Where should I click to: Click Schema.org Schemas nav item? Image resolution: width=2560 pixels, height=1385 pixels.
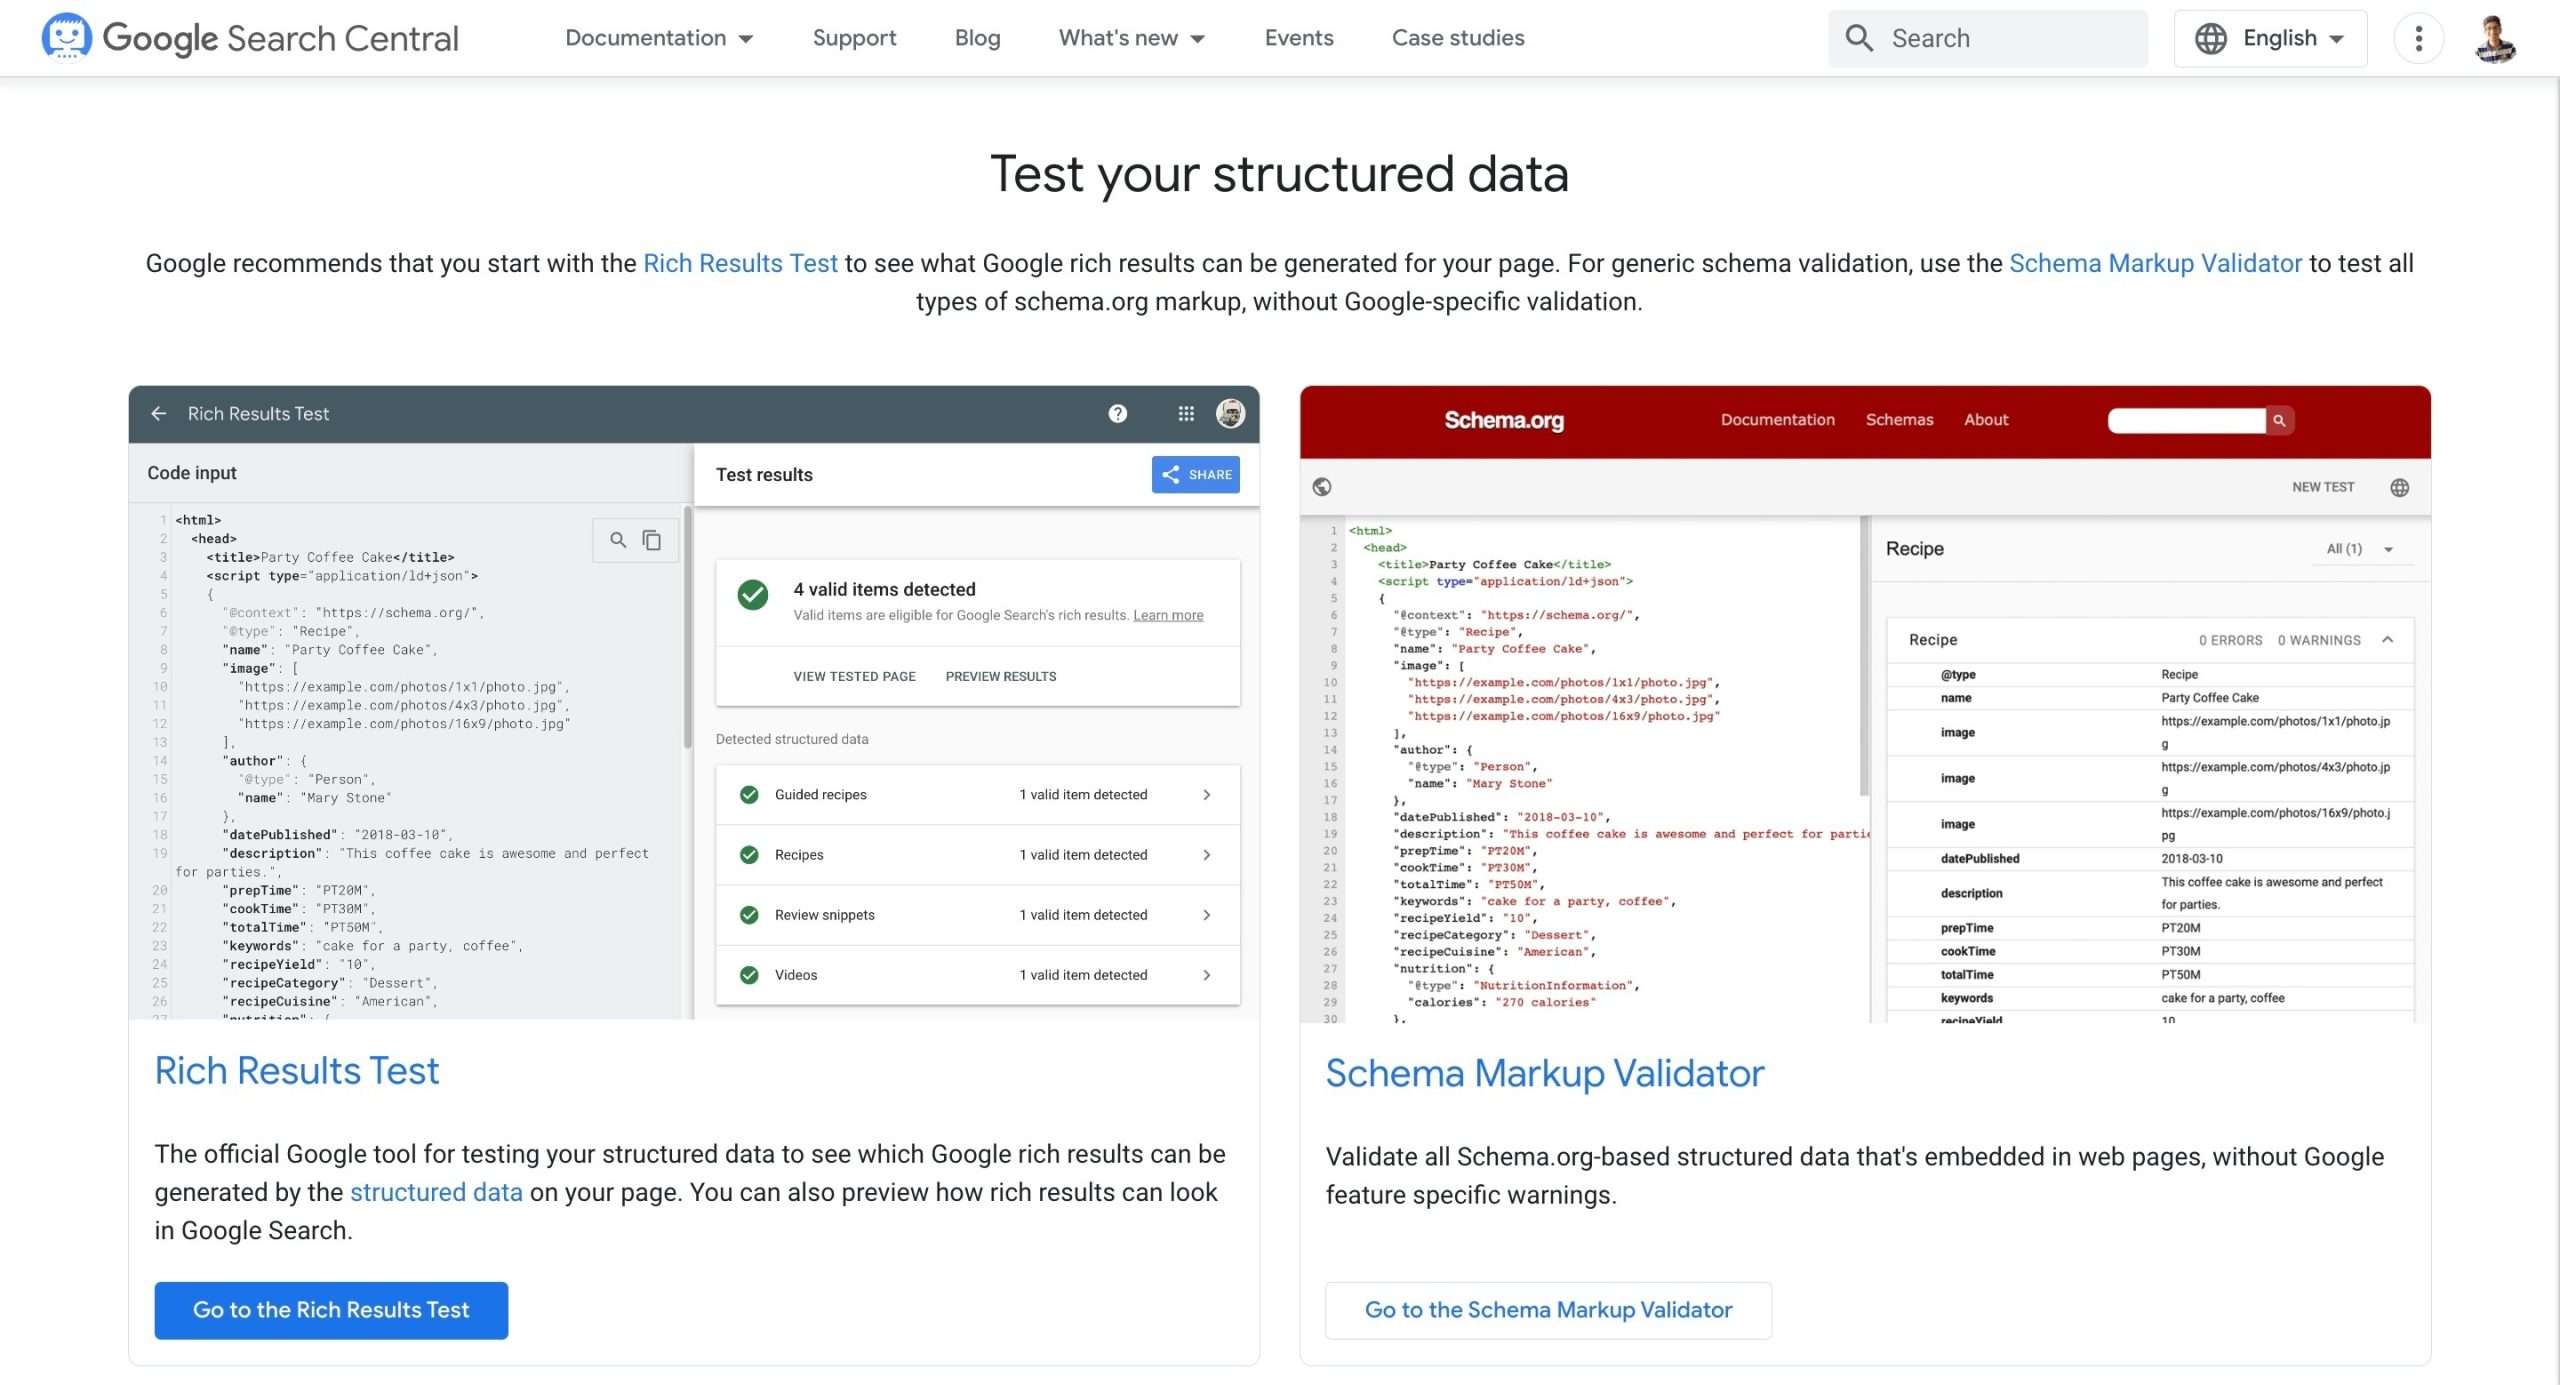pyautogui.click(x=1899, y=420)
